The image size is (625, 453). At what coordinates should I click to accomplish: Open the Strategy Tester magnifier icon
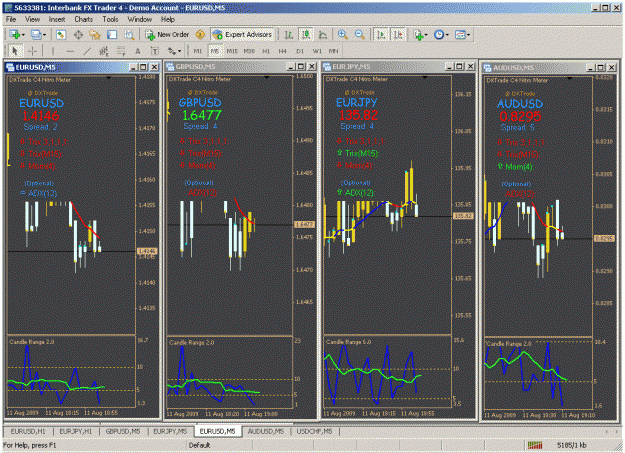click(x=130, y=35)
